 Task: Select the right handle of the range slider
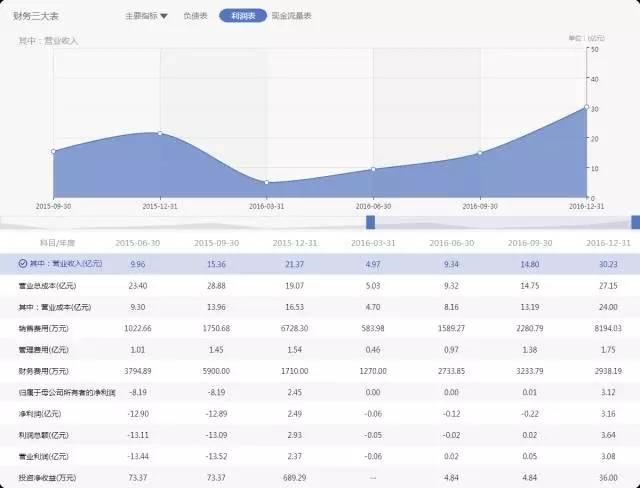point(636,222)
